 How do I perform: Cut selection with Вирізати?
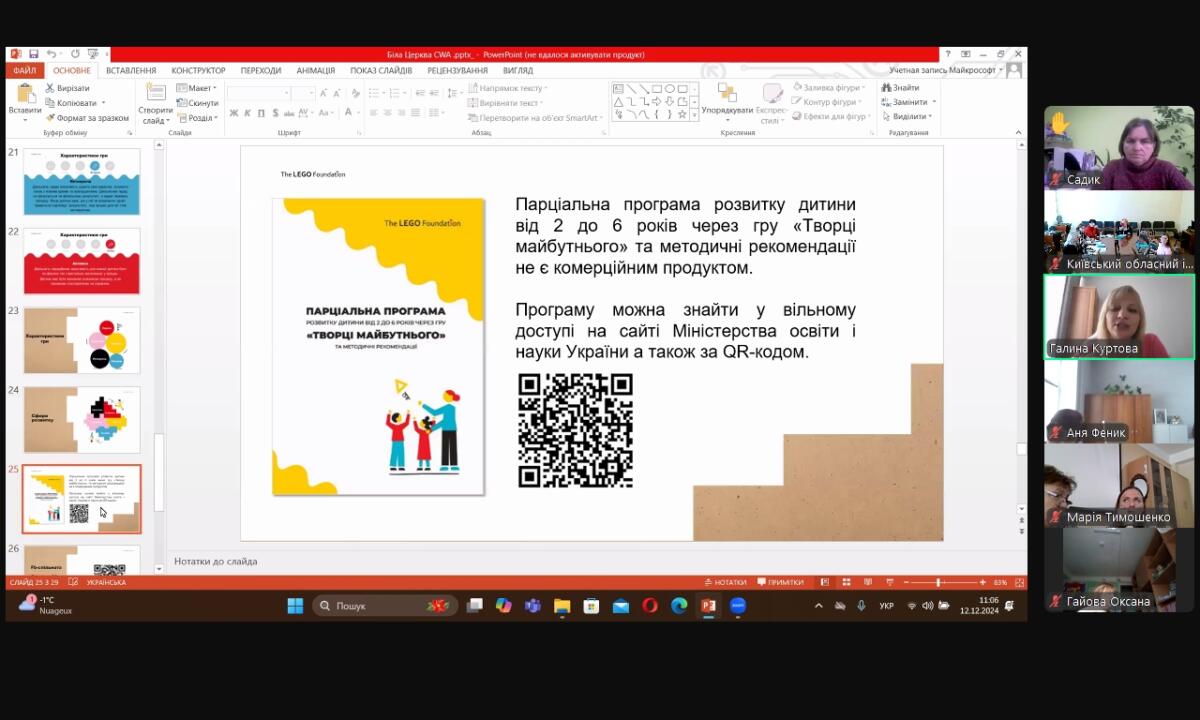point(68,88)
